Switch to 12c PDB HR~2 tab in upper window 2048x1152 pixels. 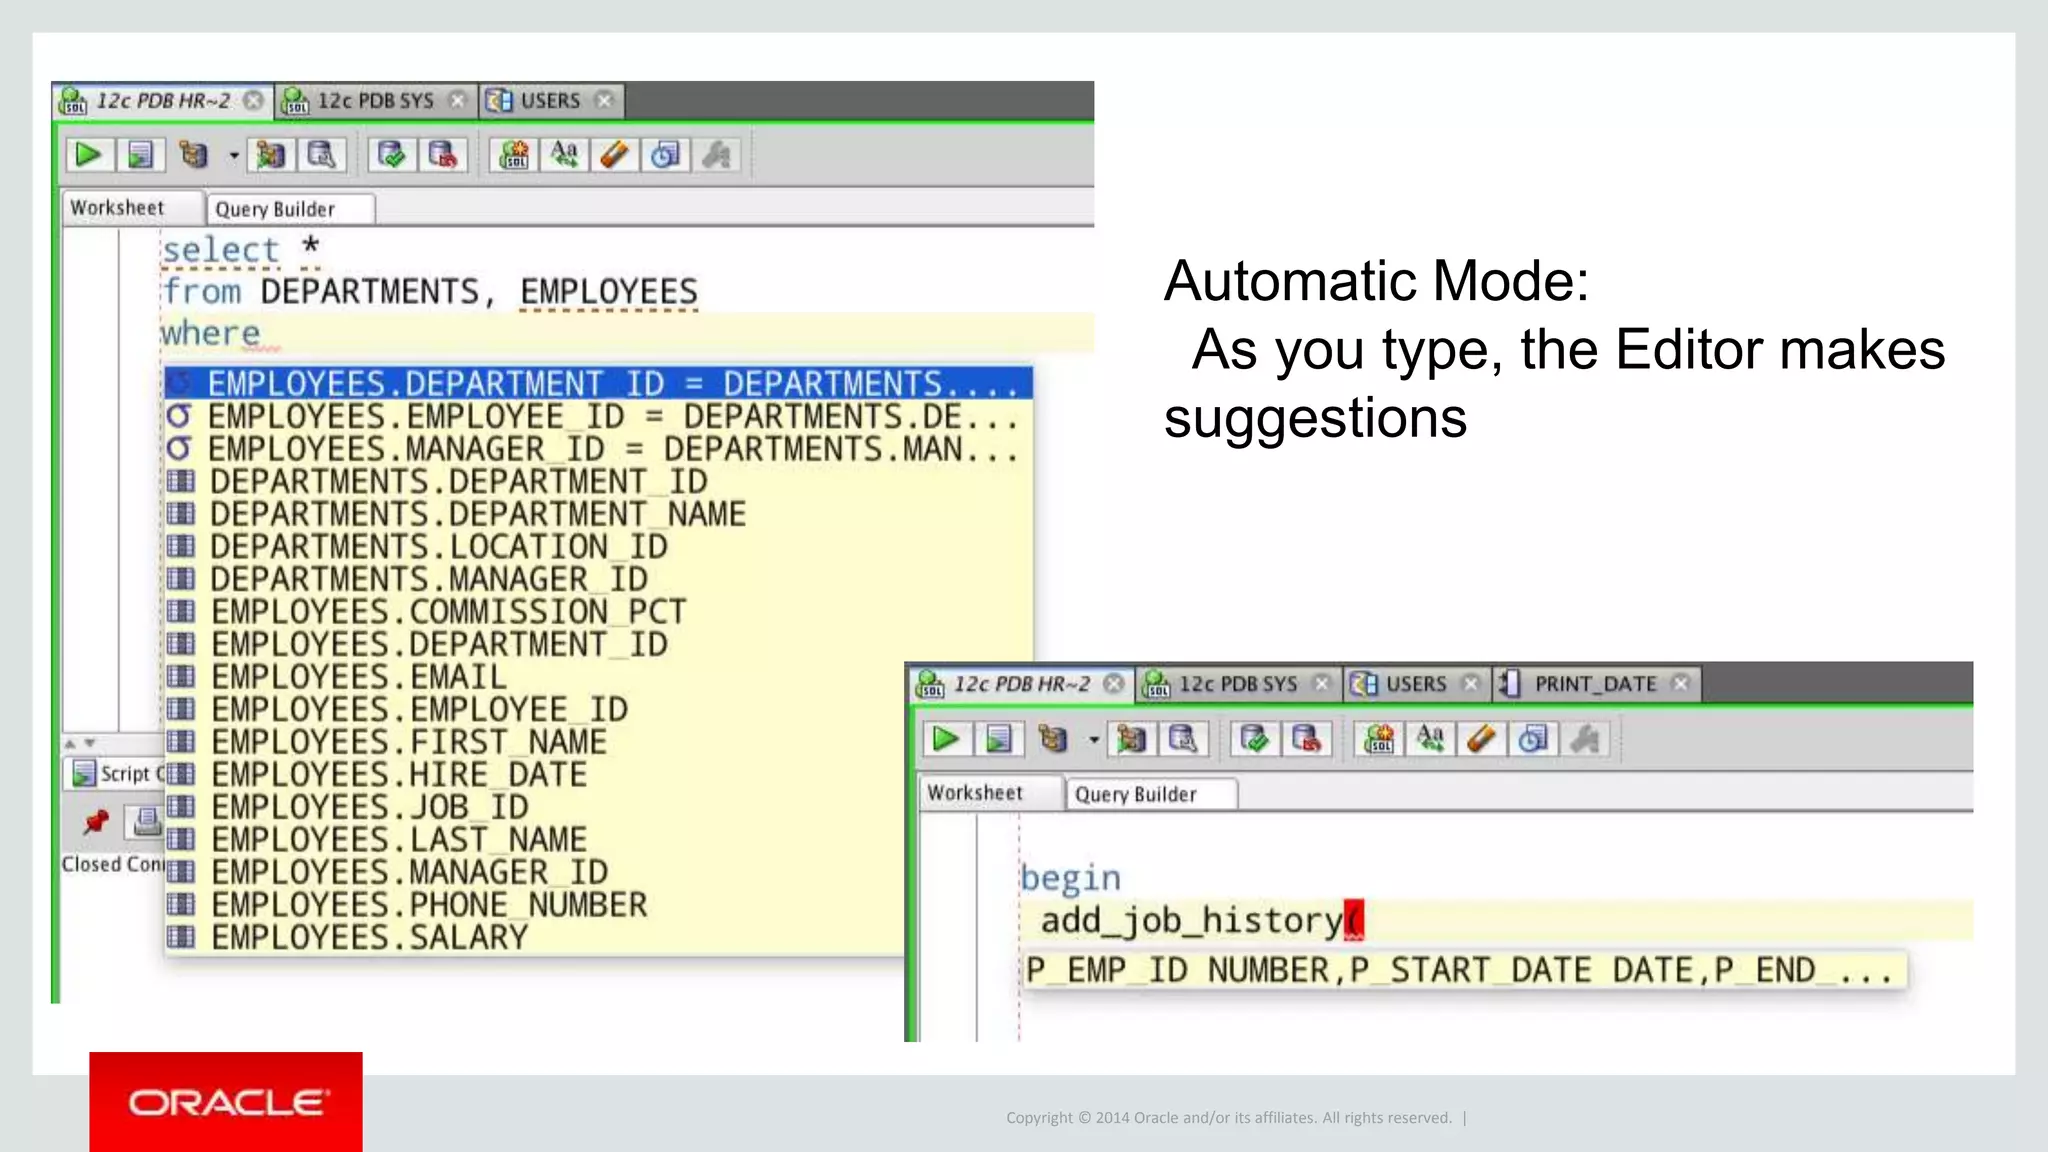point(162,101)
